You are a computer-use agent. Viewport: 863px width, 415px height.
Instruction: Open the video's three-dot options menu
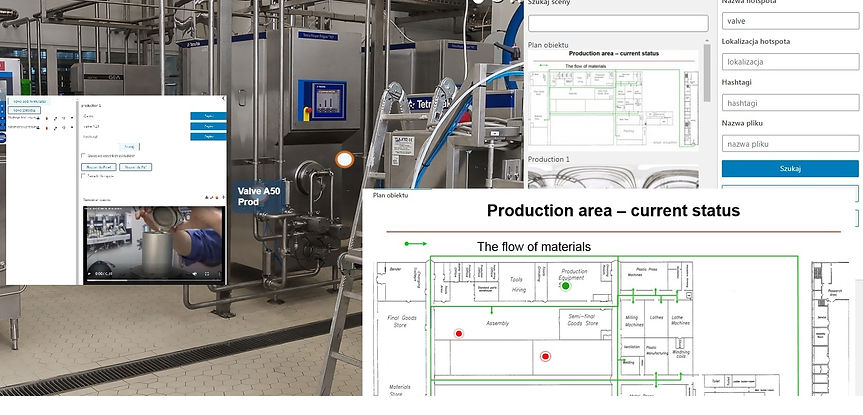[x=219, y=274]
